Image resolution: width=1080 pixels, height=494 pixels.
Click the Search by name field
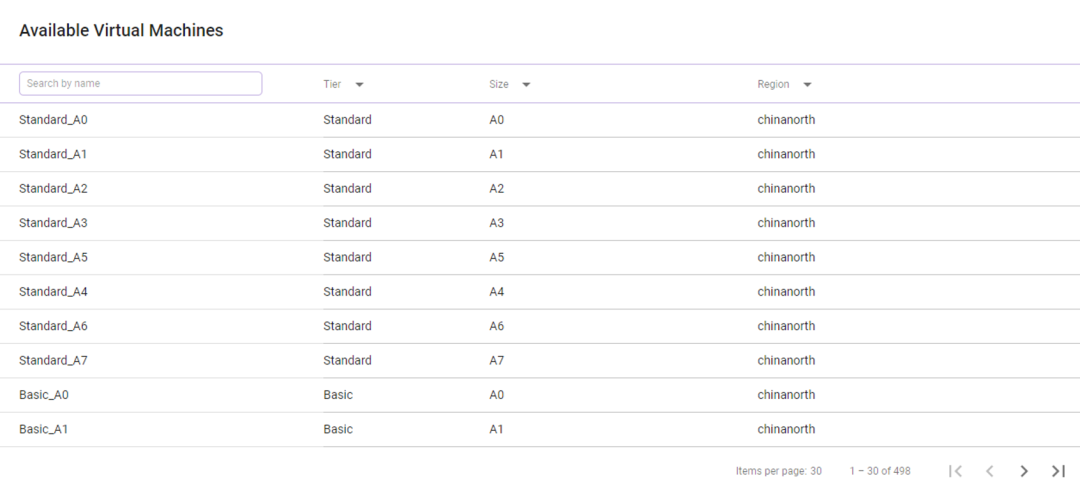[x=141, y=84]
